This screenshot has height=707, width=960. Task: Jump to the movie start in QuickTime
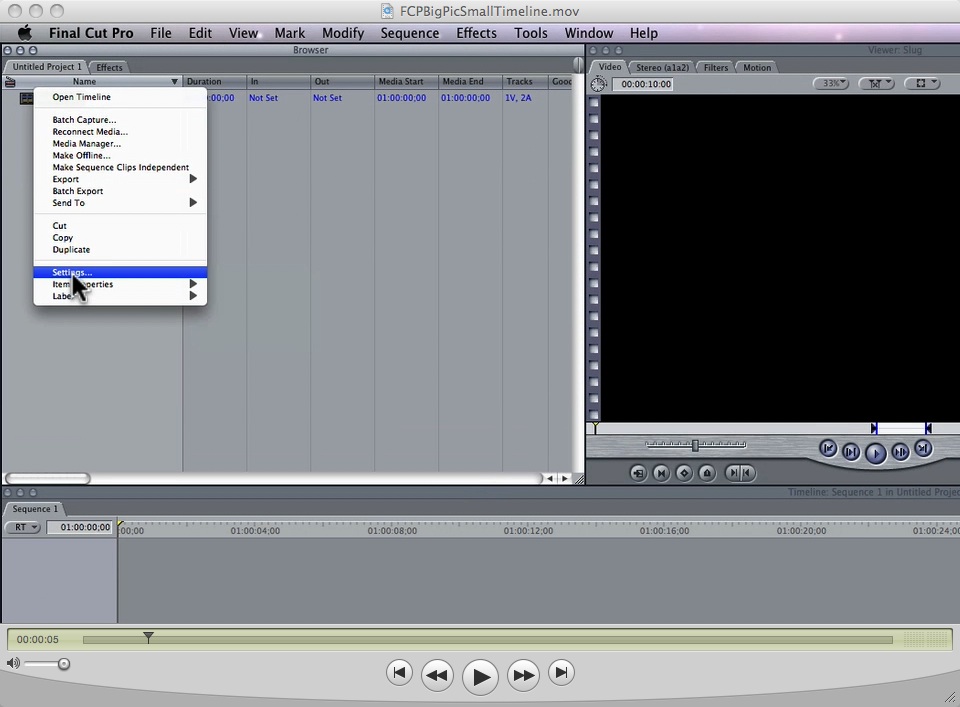[399, 673]
